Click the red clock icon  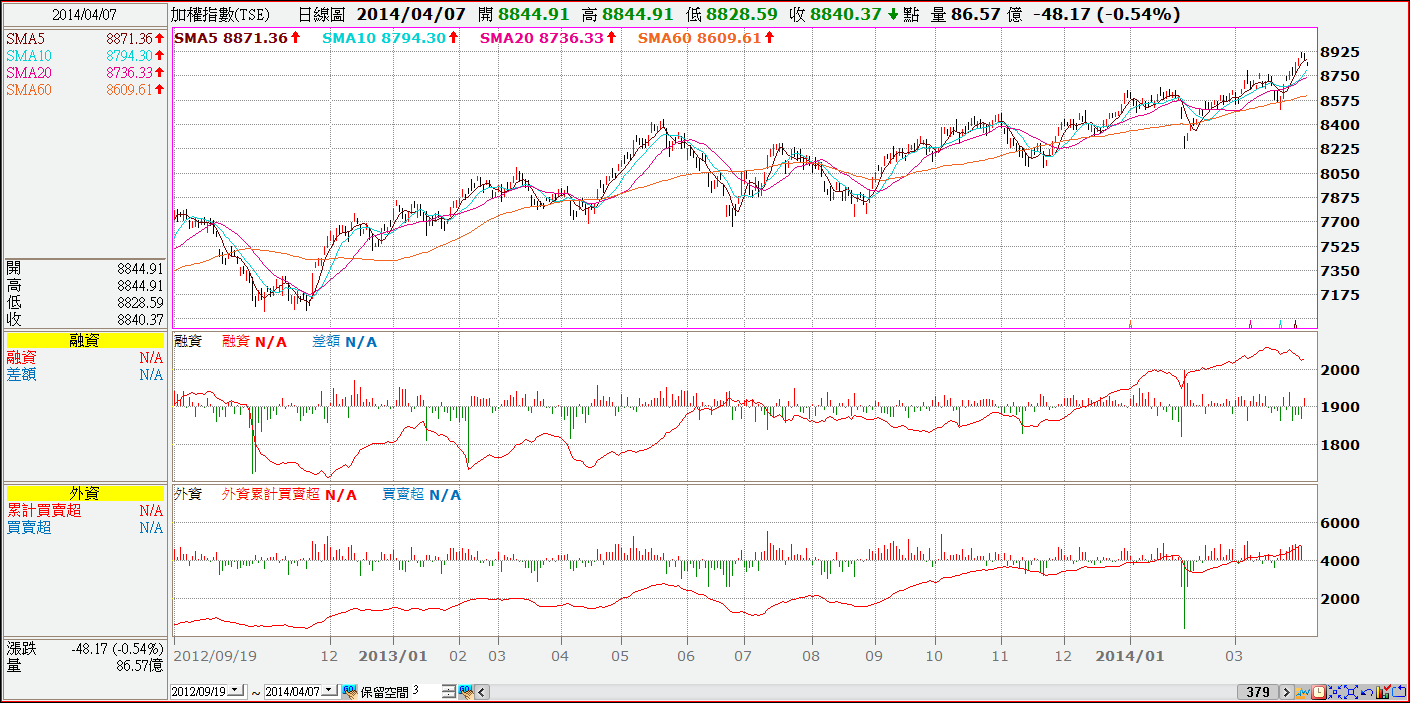tap(1319, 692)
